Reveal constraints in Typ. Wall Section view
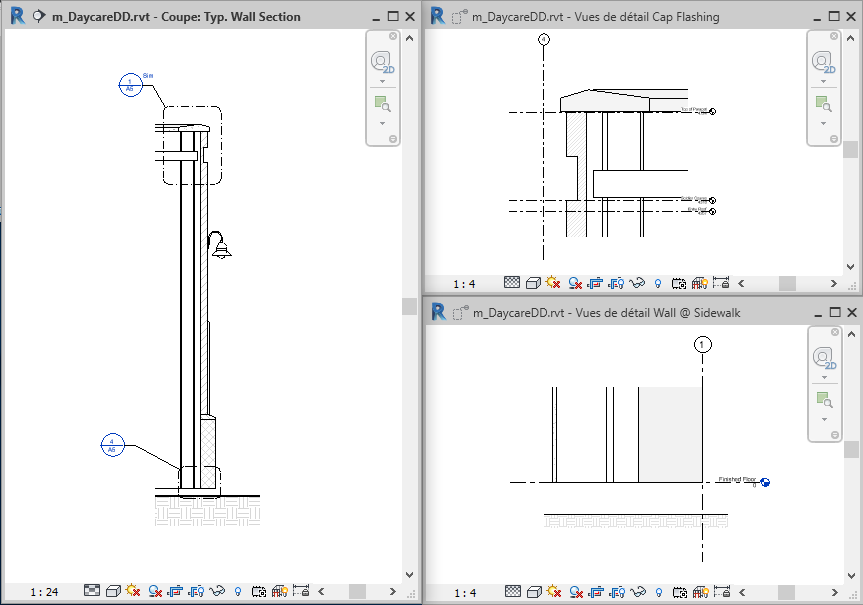Image resolution: width=863 pixels, height=605 pixels. (301, 591)
